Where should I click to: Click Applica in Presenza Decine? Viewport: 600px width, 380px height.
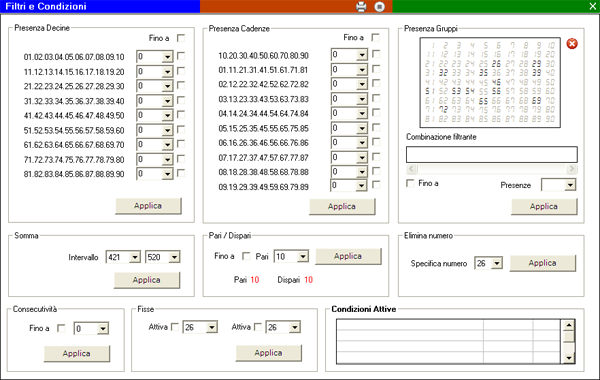click(x=148, y=206)
